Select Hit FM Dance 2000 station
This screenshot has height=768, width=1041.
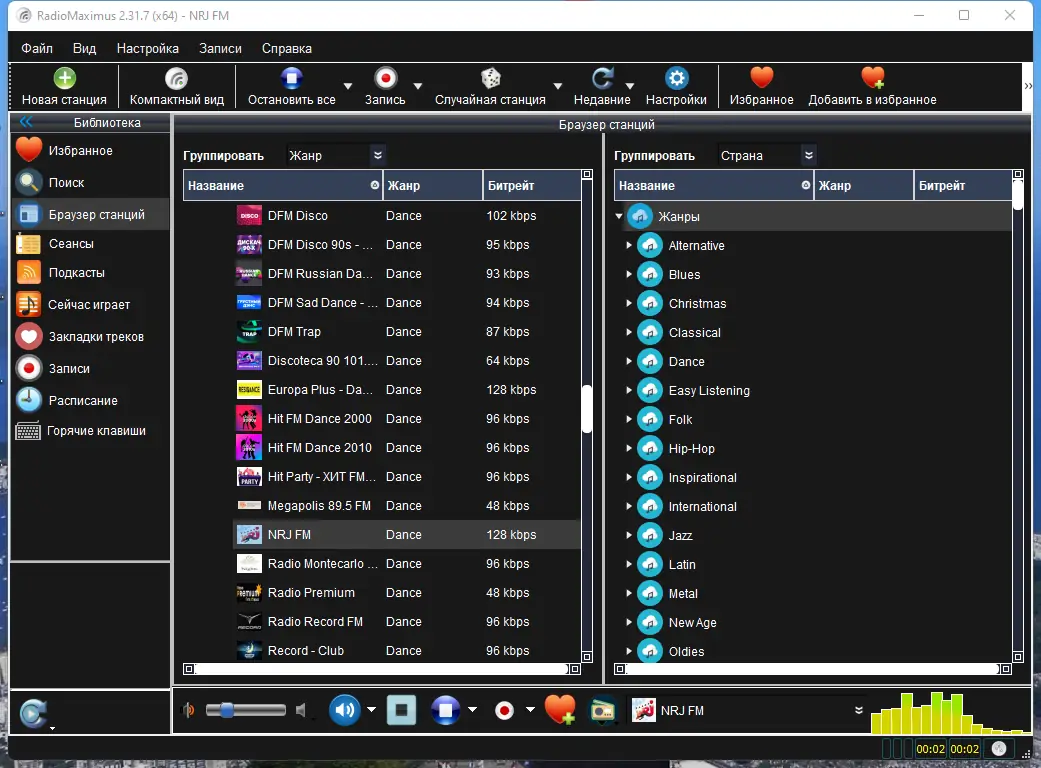point(407,419)
